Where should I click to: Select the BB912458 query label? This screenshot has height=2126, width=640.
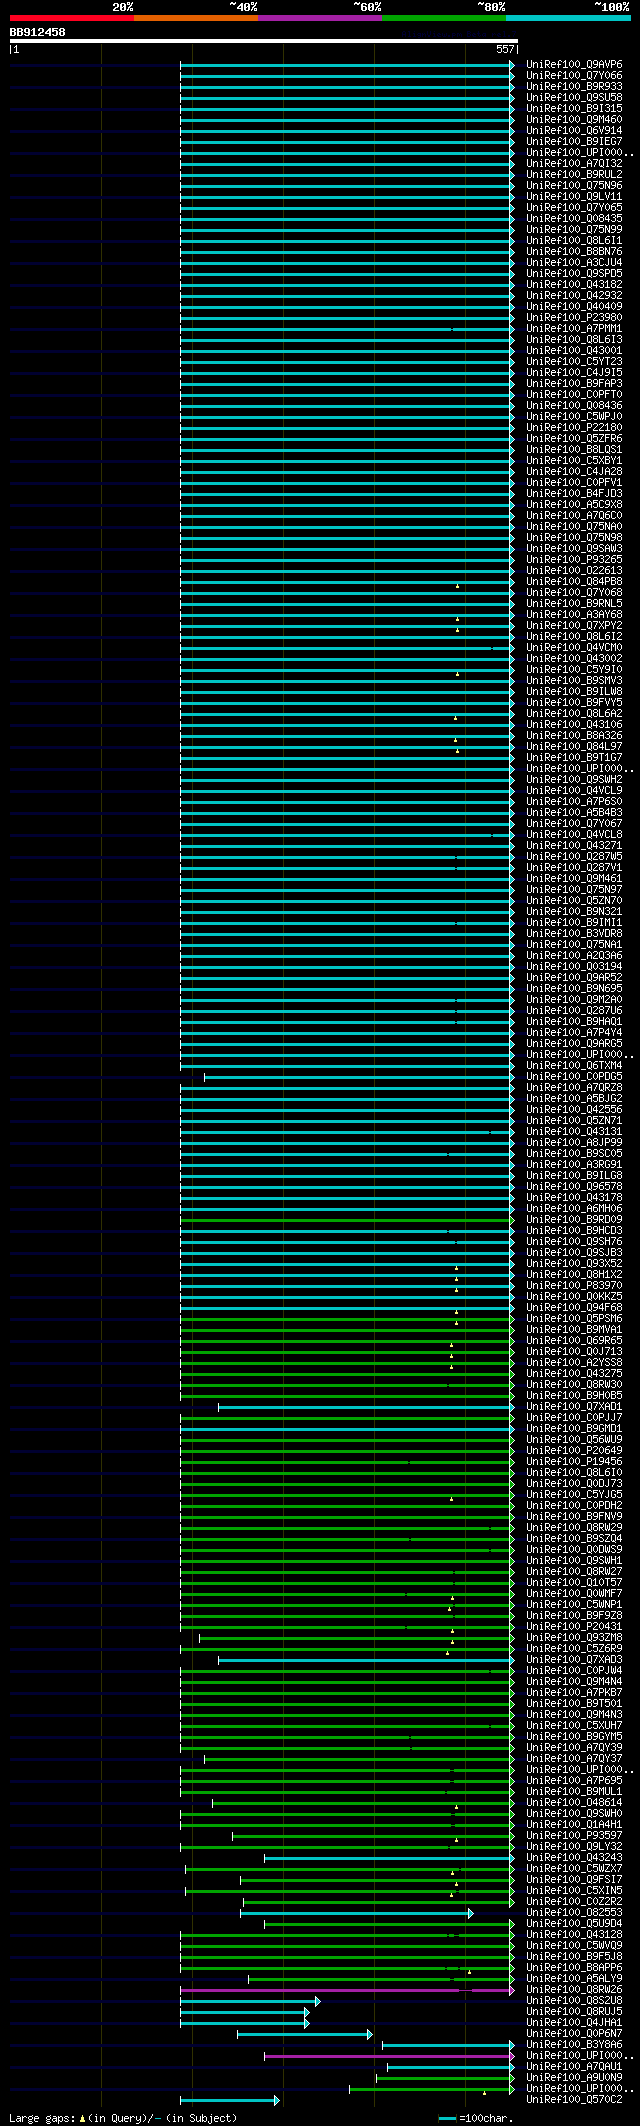tap(38, 32)
